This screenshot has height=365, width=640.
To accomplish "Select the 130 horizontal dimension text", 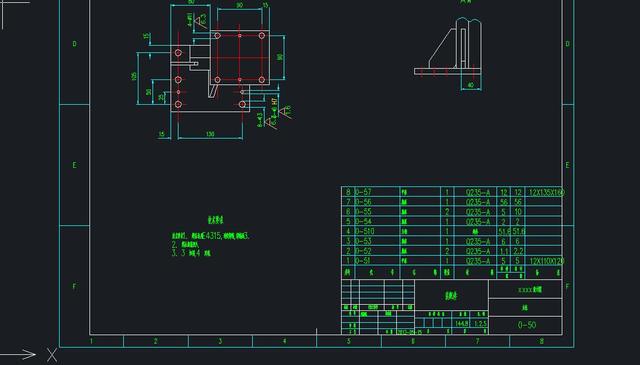I will coord(210,134).
